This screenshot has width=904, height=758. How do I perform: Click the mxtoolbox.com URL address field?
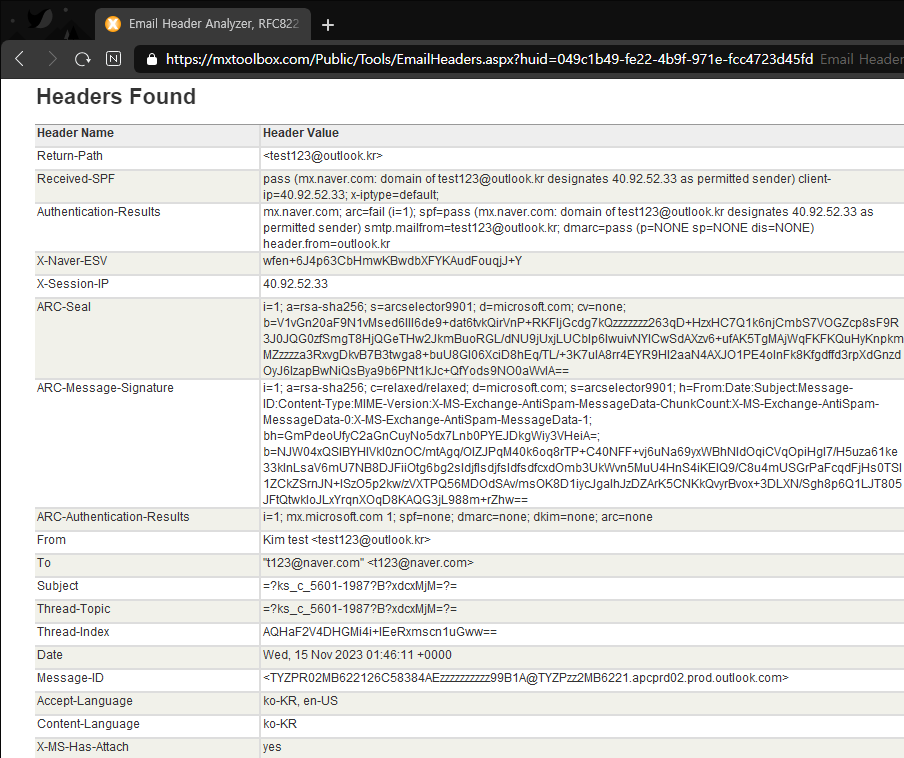[x=489, y=59]
